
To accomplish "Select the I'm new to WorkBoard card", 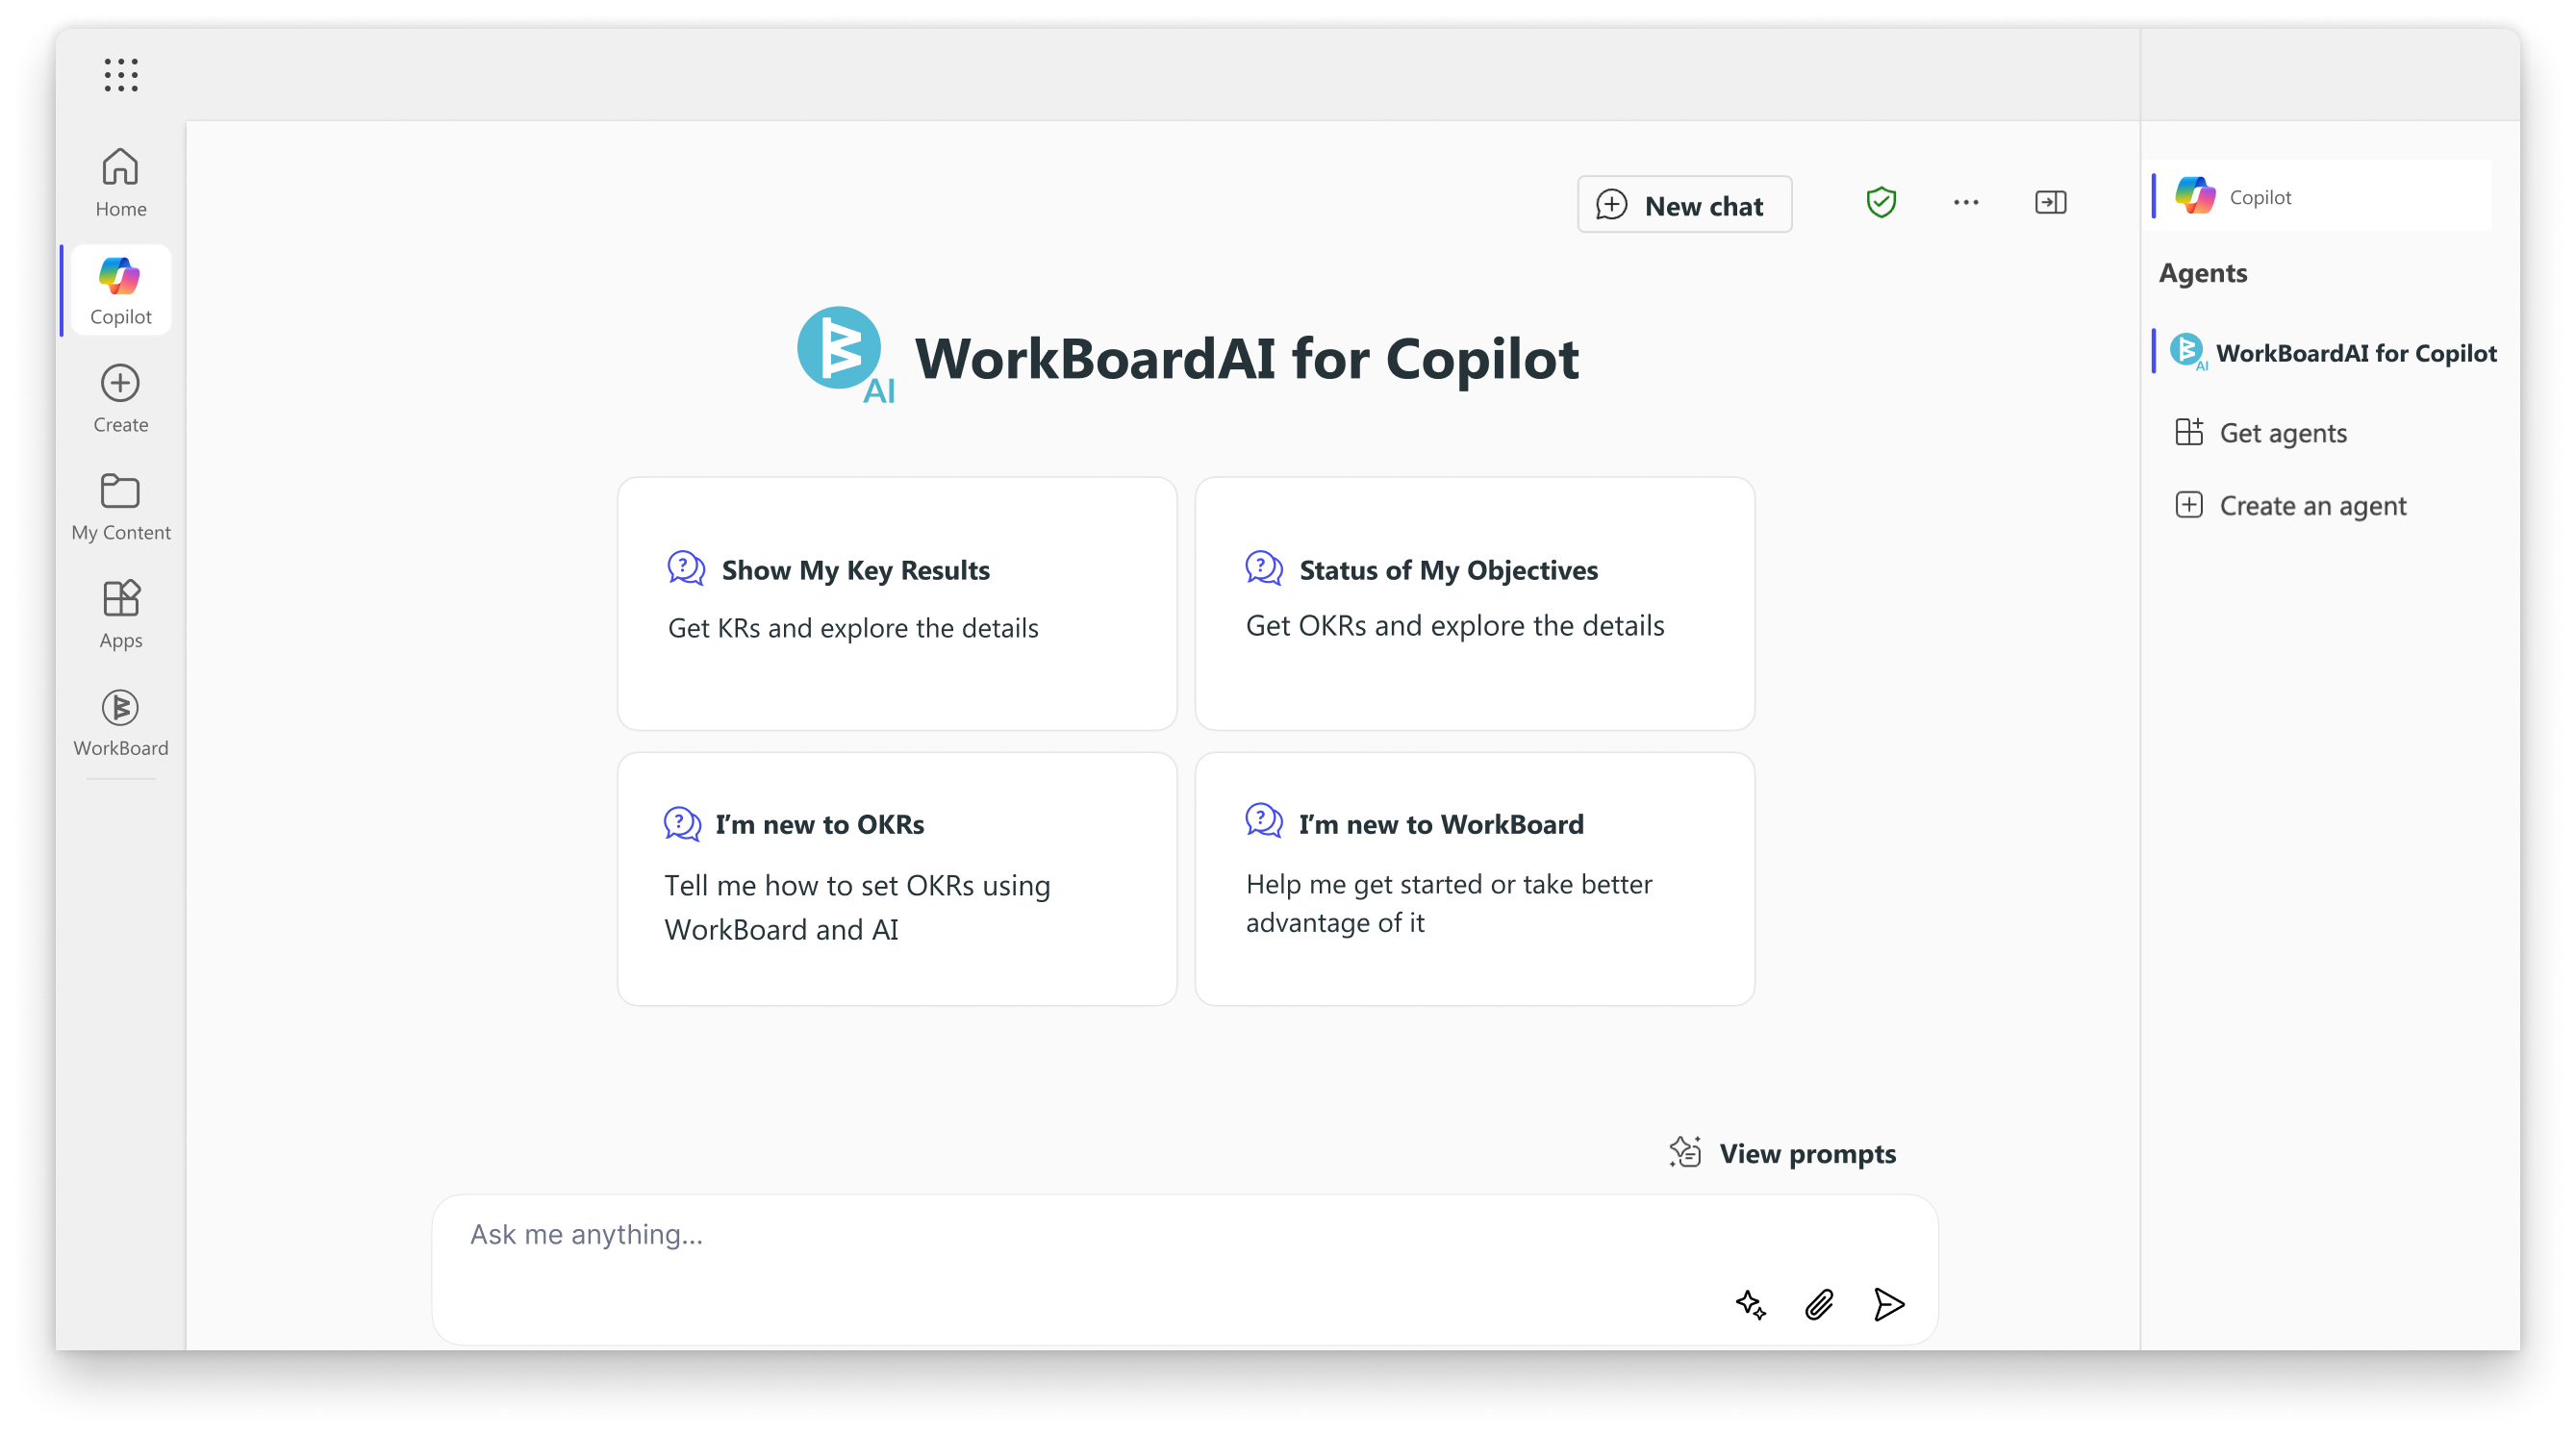I will pyautogui.click(x=1474, y=878).
